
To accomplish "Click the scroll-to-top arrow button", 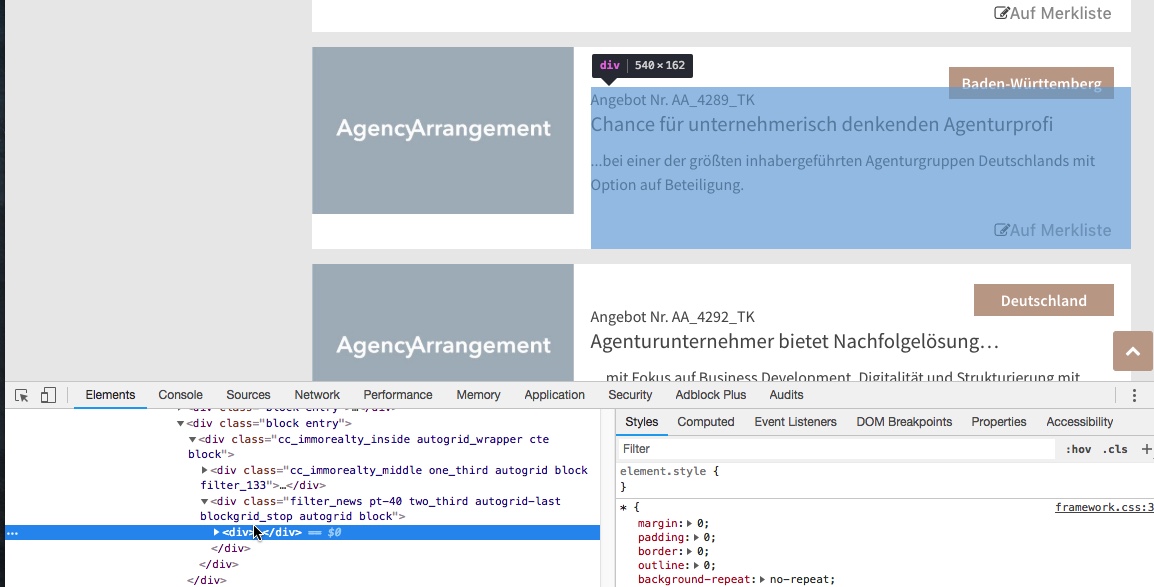I will [1132, 352].
